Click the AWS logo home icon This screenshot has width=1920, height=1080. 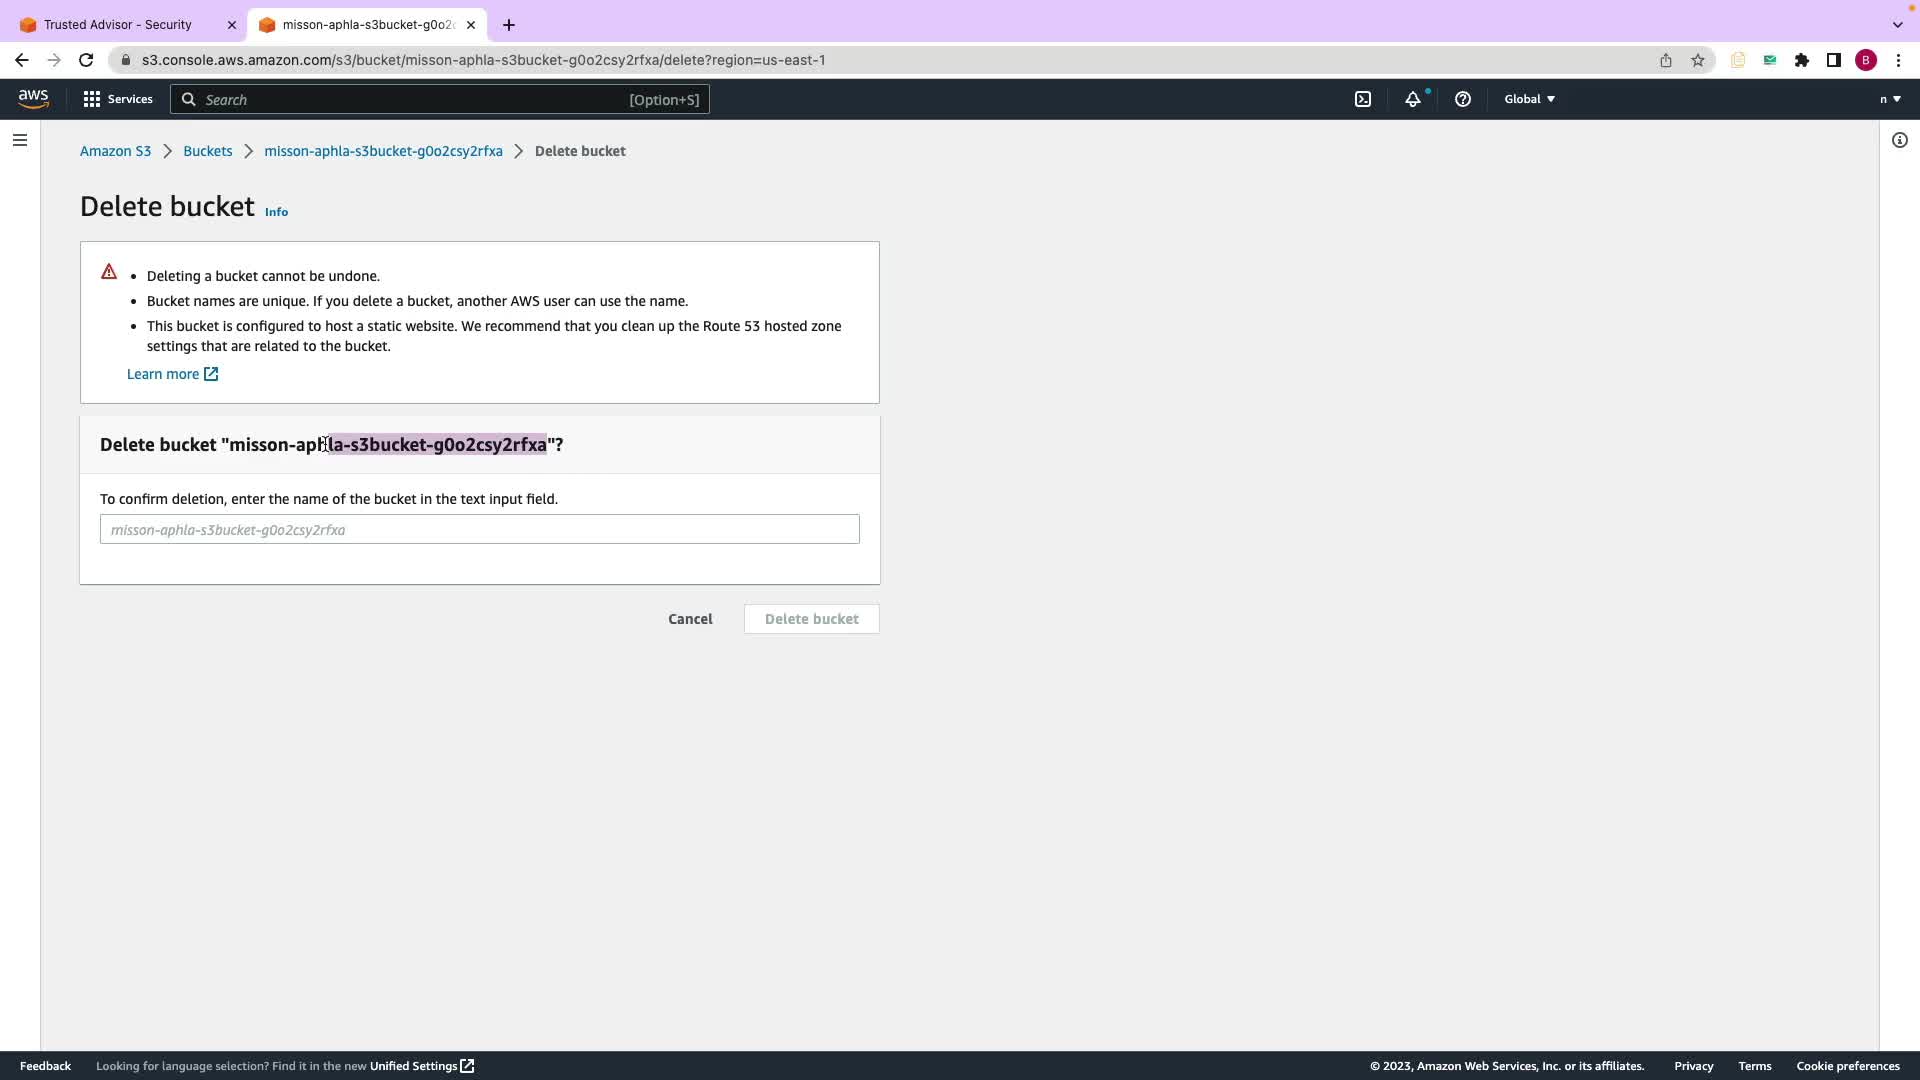33,98
